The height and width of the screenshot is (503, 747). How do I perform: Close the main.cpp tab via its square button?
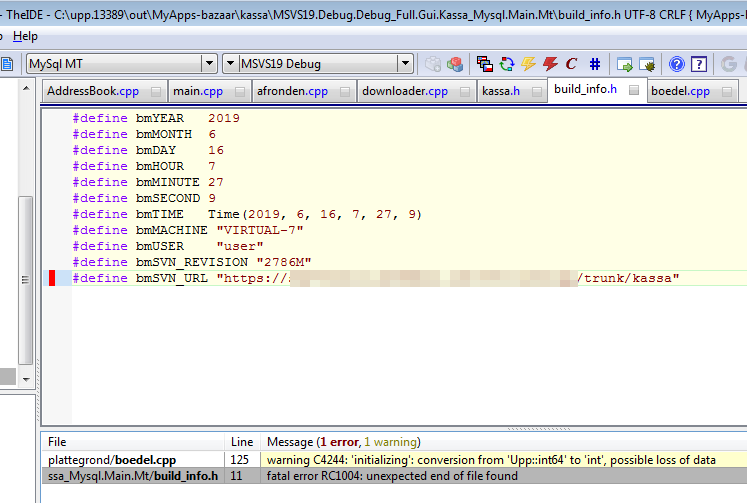pos(240,91)
